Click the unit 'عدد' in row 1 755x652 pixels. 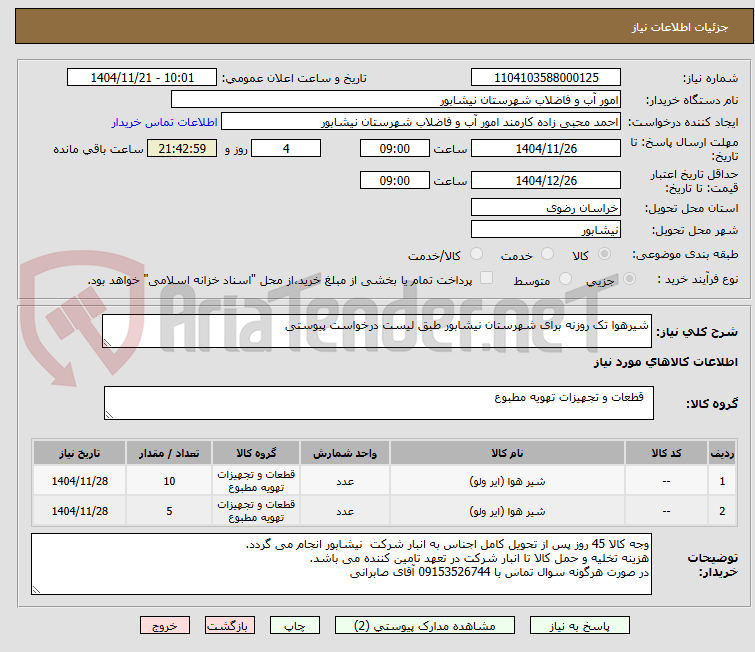(345, 481)
